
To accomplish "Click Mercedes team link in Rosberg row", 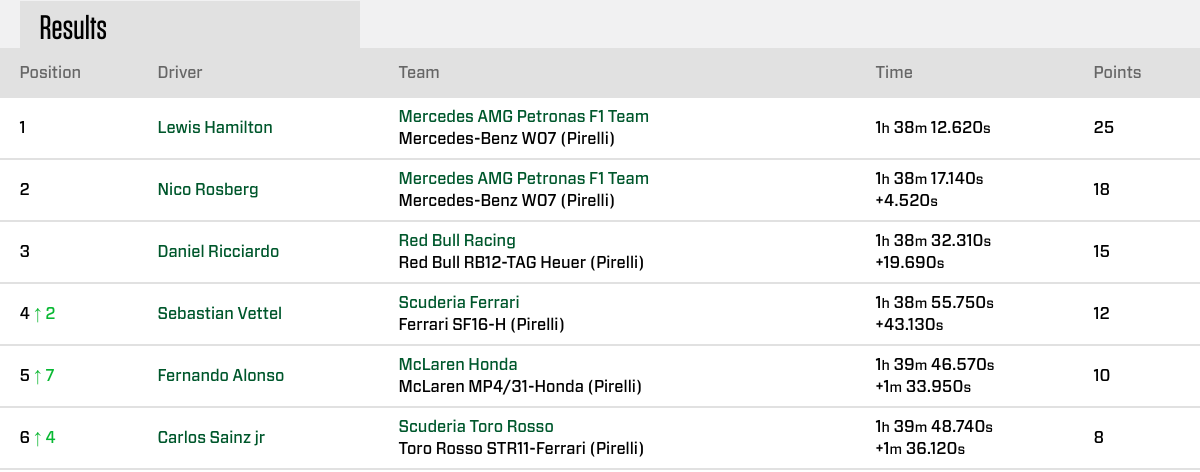I will click(x=523, y=178).
